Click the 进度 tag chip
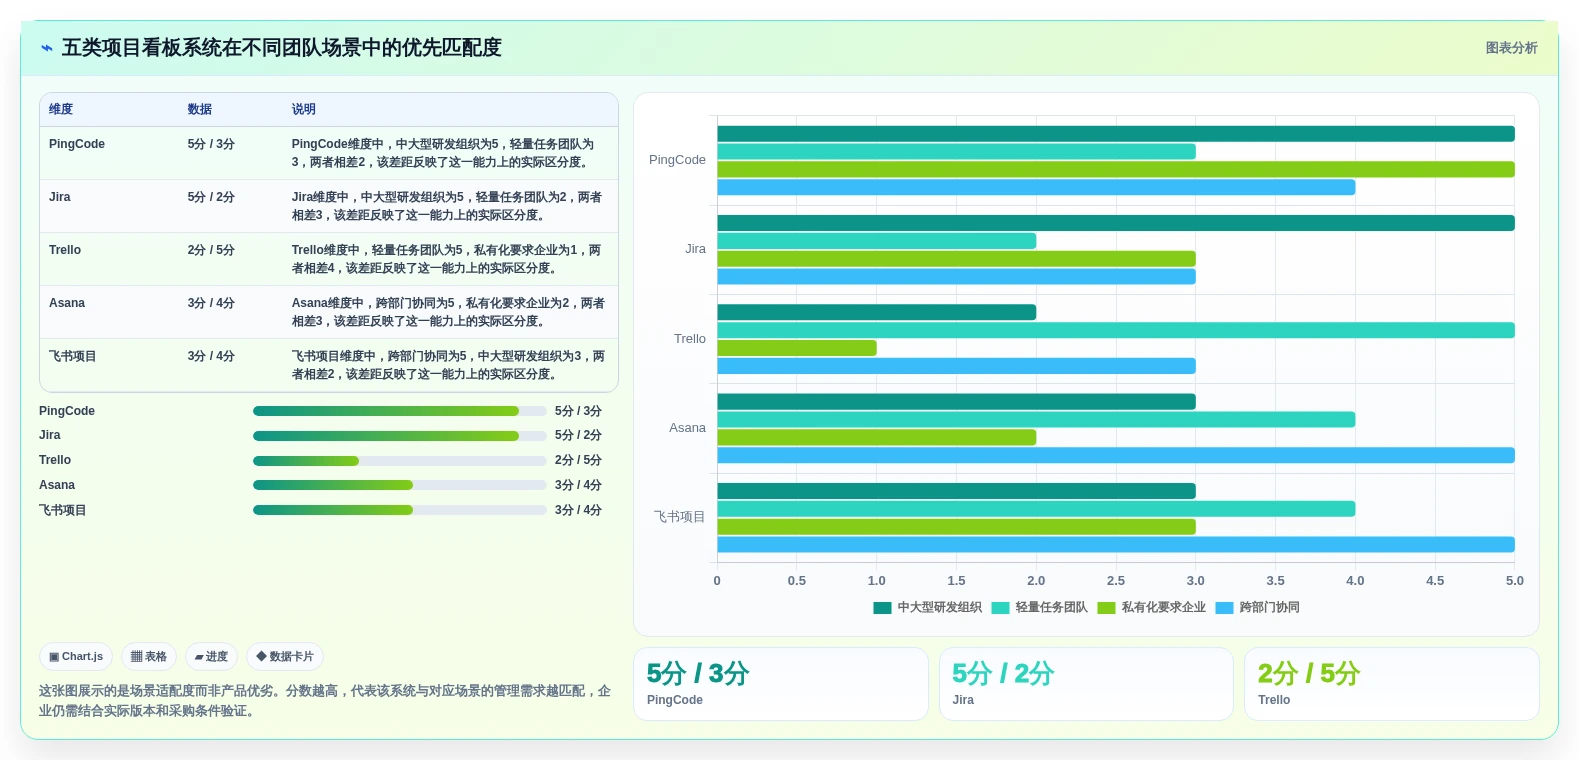The height and width of the screenshot is (760, 1579). tap(211, 657)
